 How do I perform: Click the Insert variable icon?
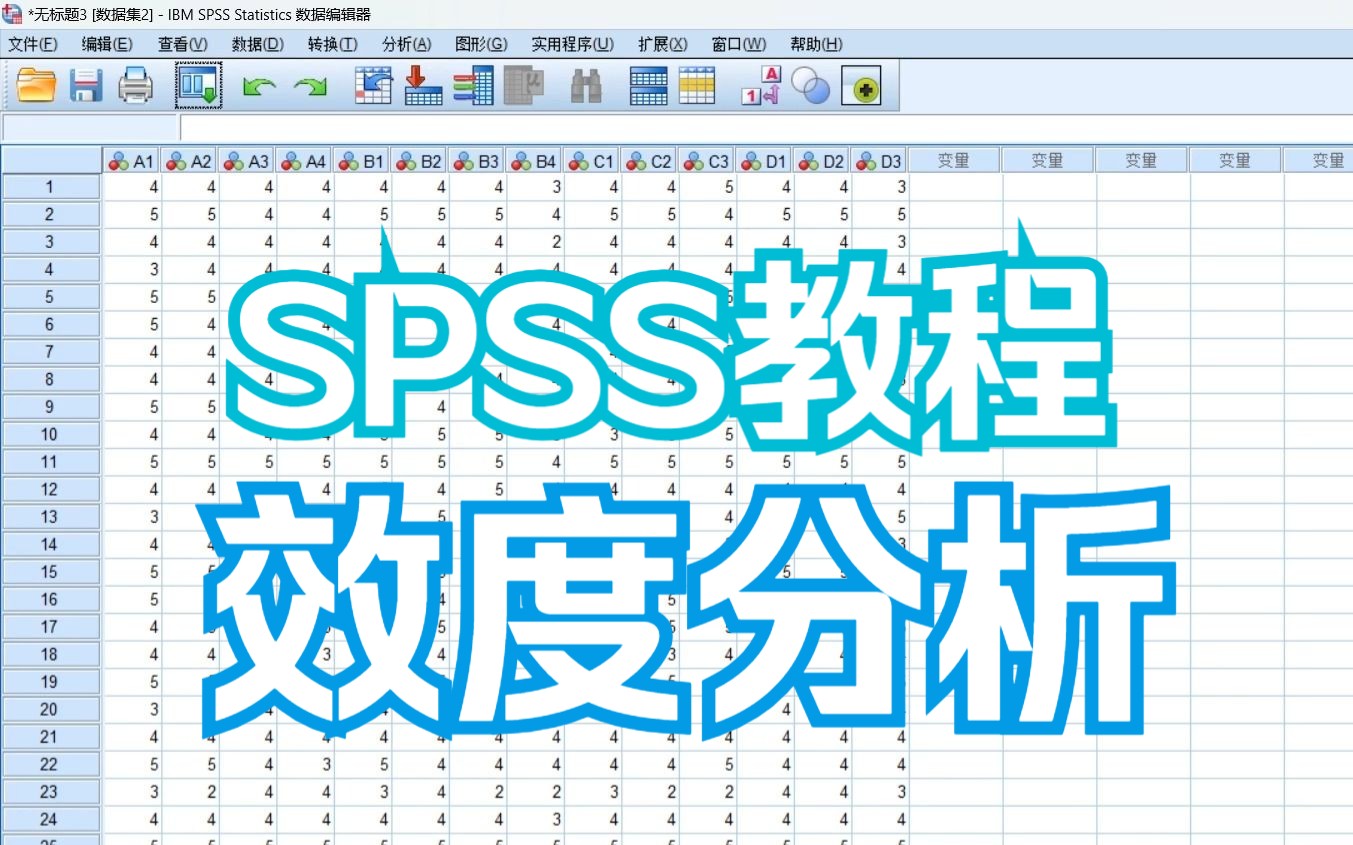point(697,86)
